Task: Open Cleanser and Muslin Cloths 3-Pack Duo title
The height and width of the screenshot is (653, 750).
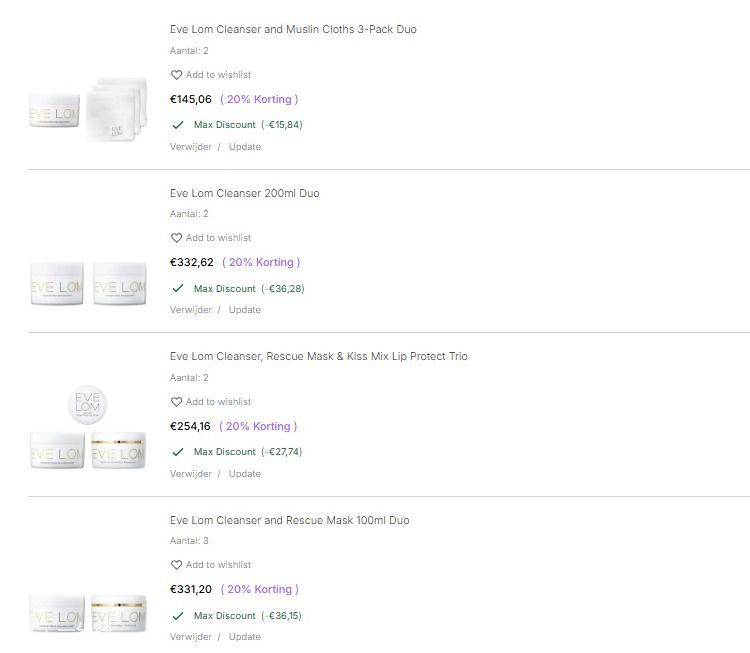Action: pyautogui.click(x=293, y=30)
